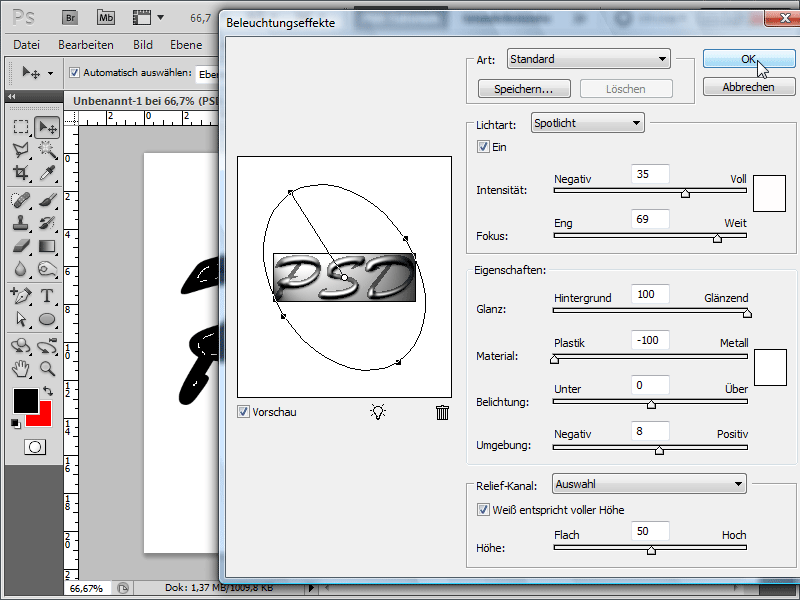The height and width of the screenshot is (600, 800).
Task: Select the Move tool in toolbox
Action: pyautogui.click(x=47, y=127)
